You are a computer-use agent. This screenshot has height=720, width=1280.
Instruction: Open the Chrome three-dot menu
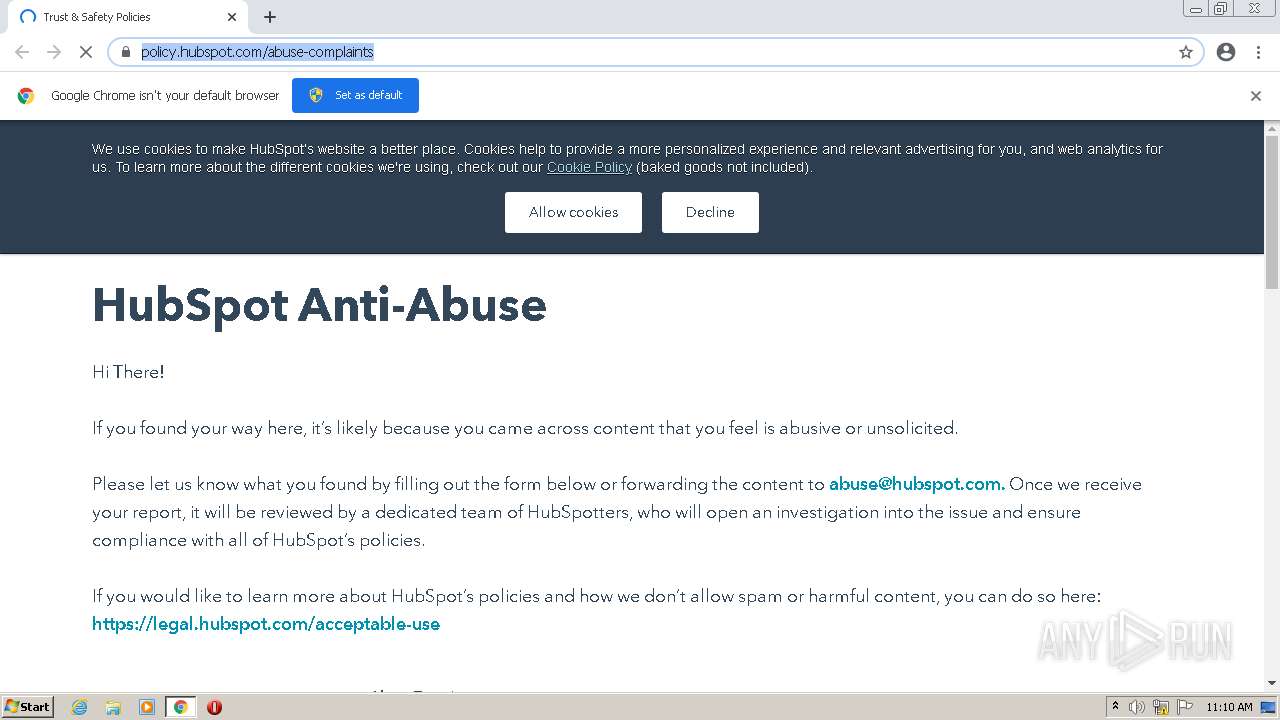(1258, 52)
